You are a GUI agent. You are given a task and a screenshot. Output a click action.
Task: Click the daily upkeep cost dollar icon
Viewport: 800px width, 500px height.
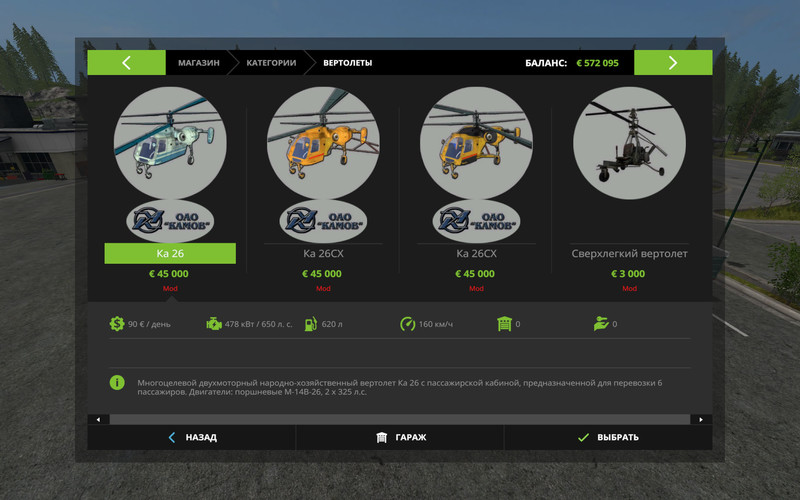[117, 324]
